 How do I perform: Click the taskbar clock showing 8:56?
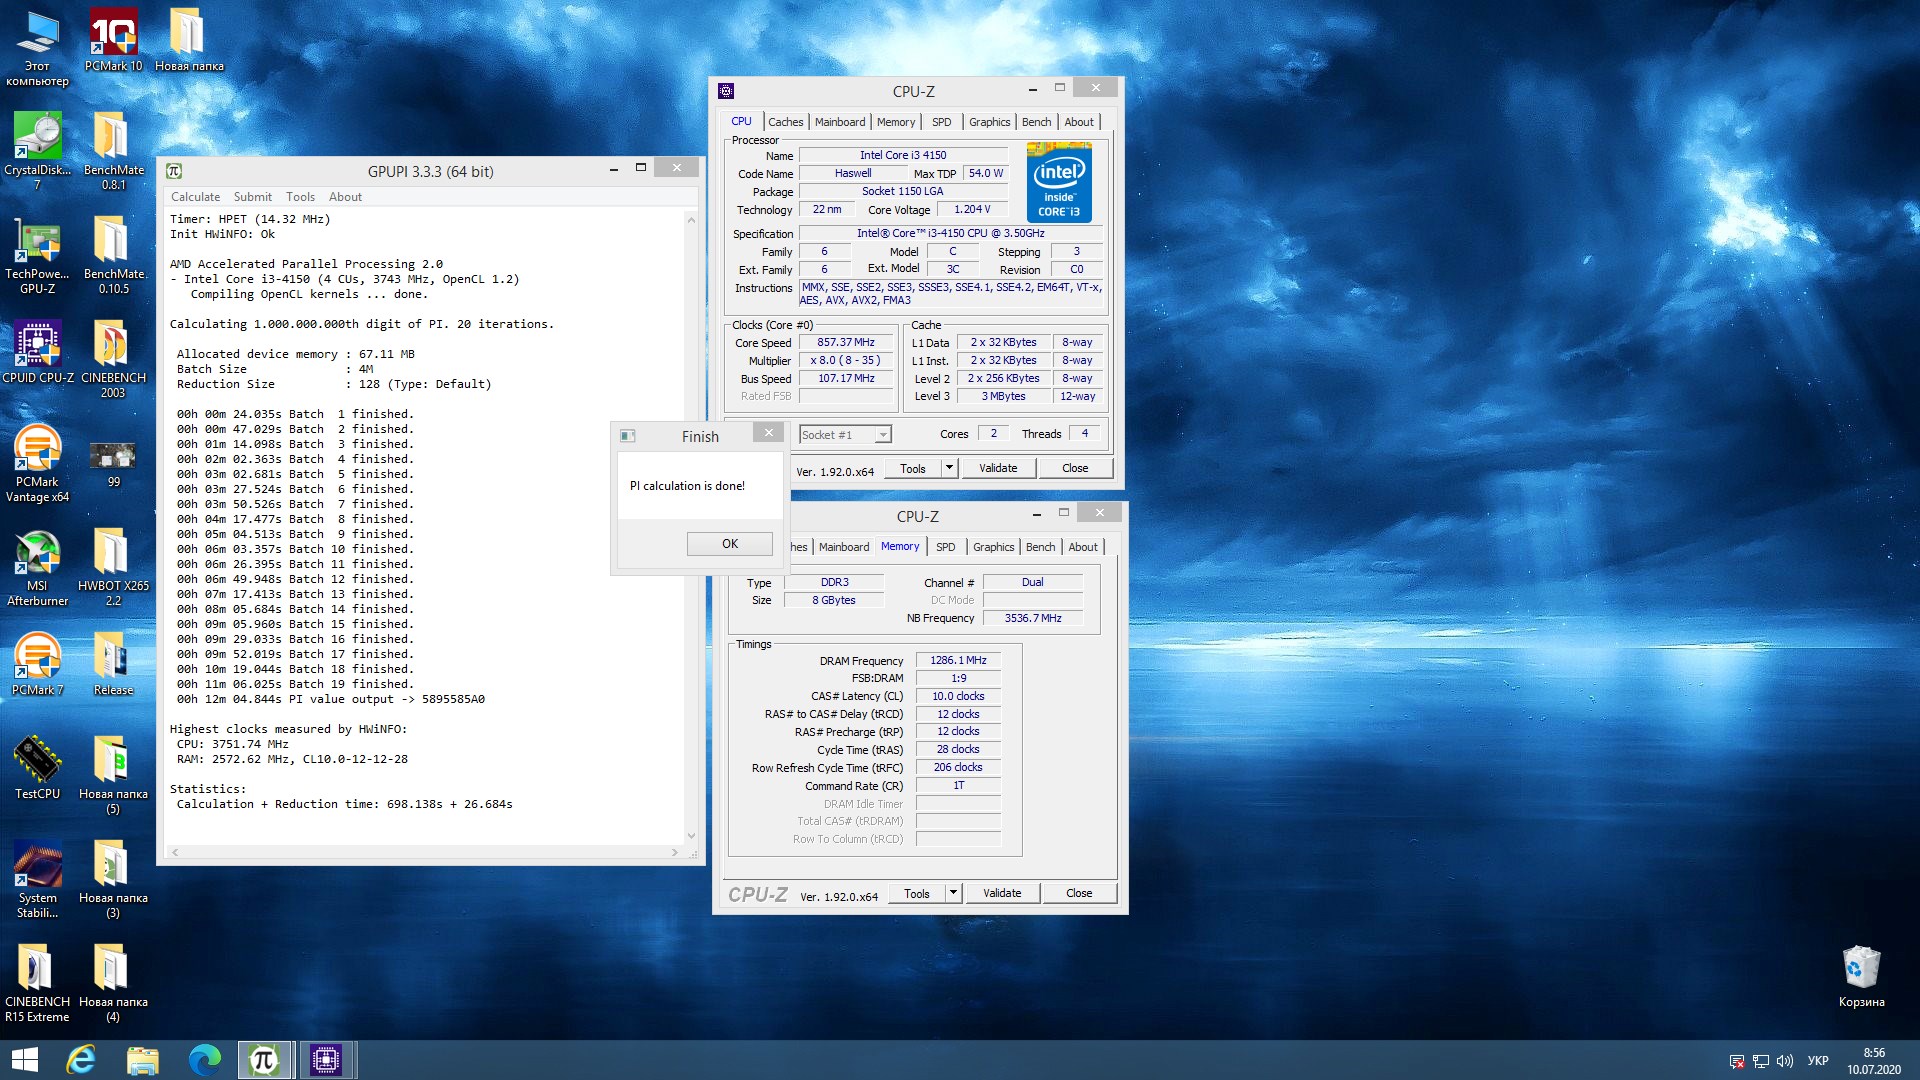click(x=1874, y=1061)
